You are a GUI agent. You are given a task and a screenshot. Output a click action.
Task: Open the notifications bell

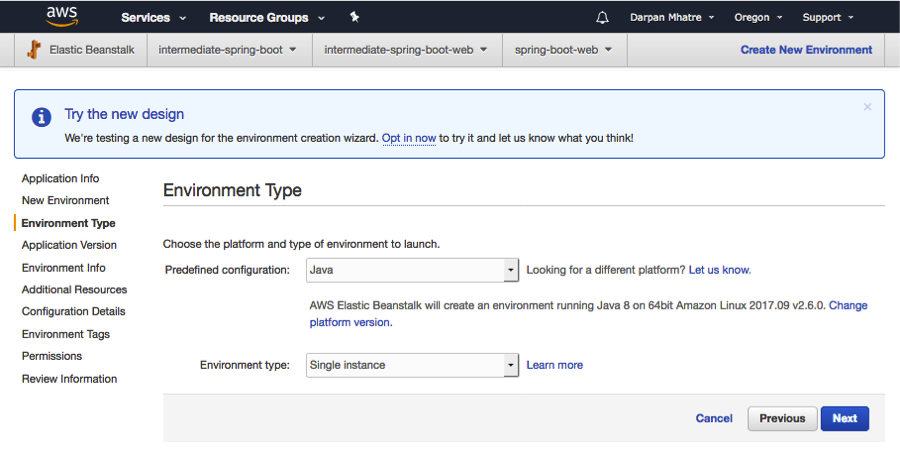pos(602,18)
